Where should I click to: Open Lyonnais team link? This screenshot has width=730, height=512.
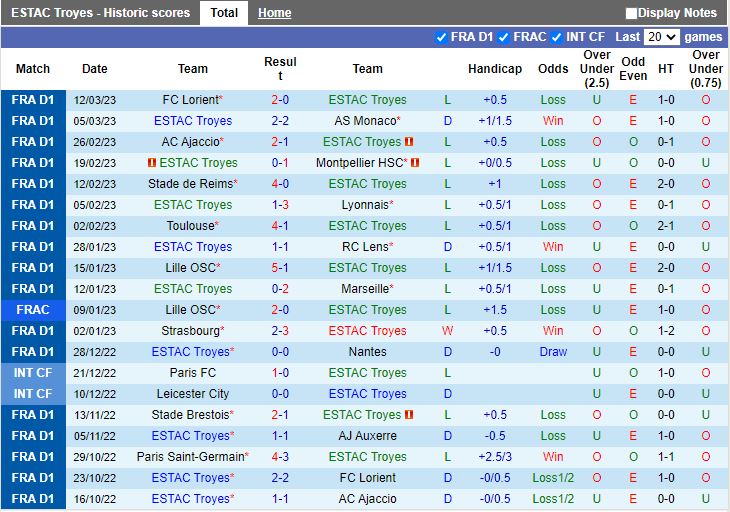365,204
